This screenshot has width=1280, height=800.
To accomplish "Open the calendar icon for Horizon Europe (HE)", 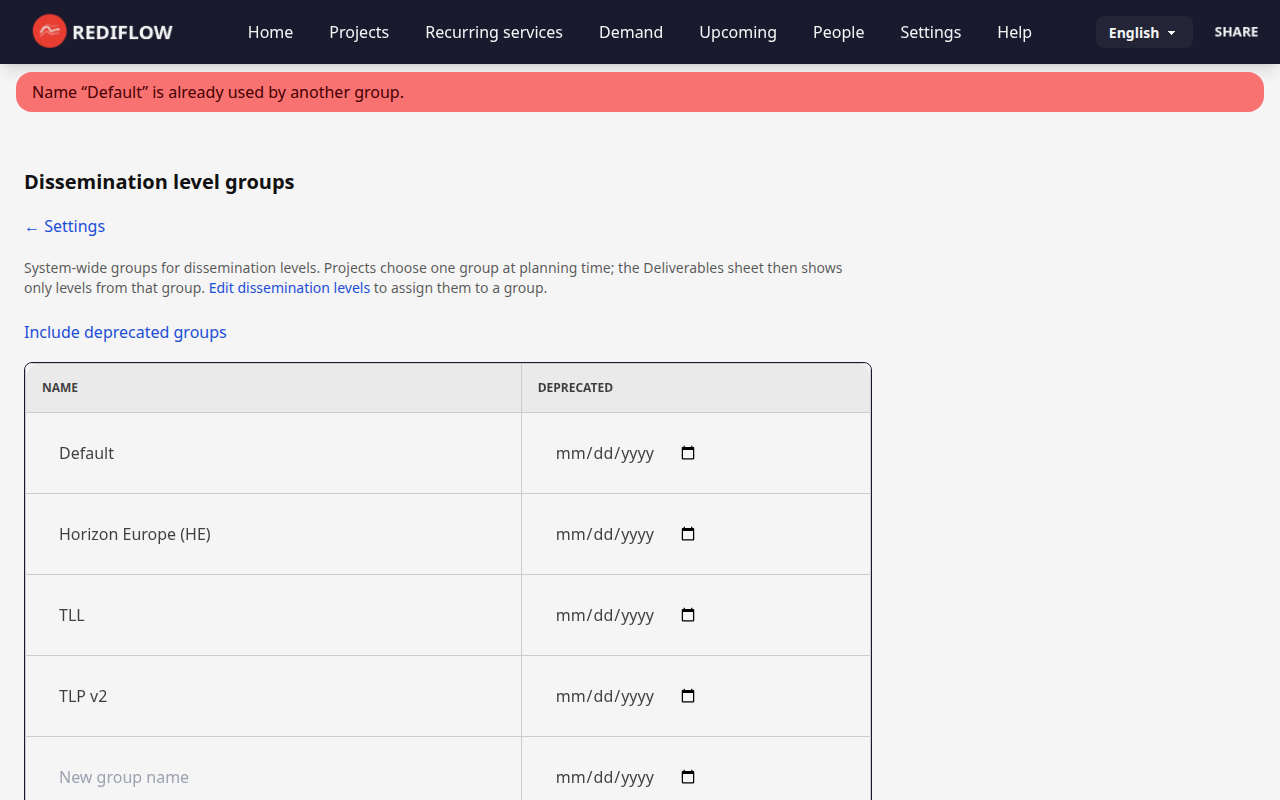I will [687, 534].
